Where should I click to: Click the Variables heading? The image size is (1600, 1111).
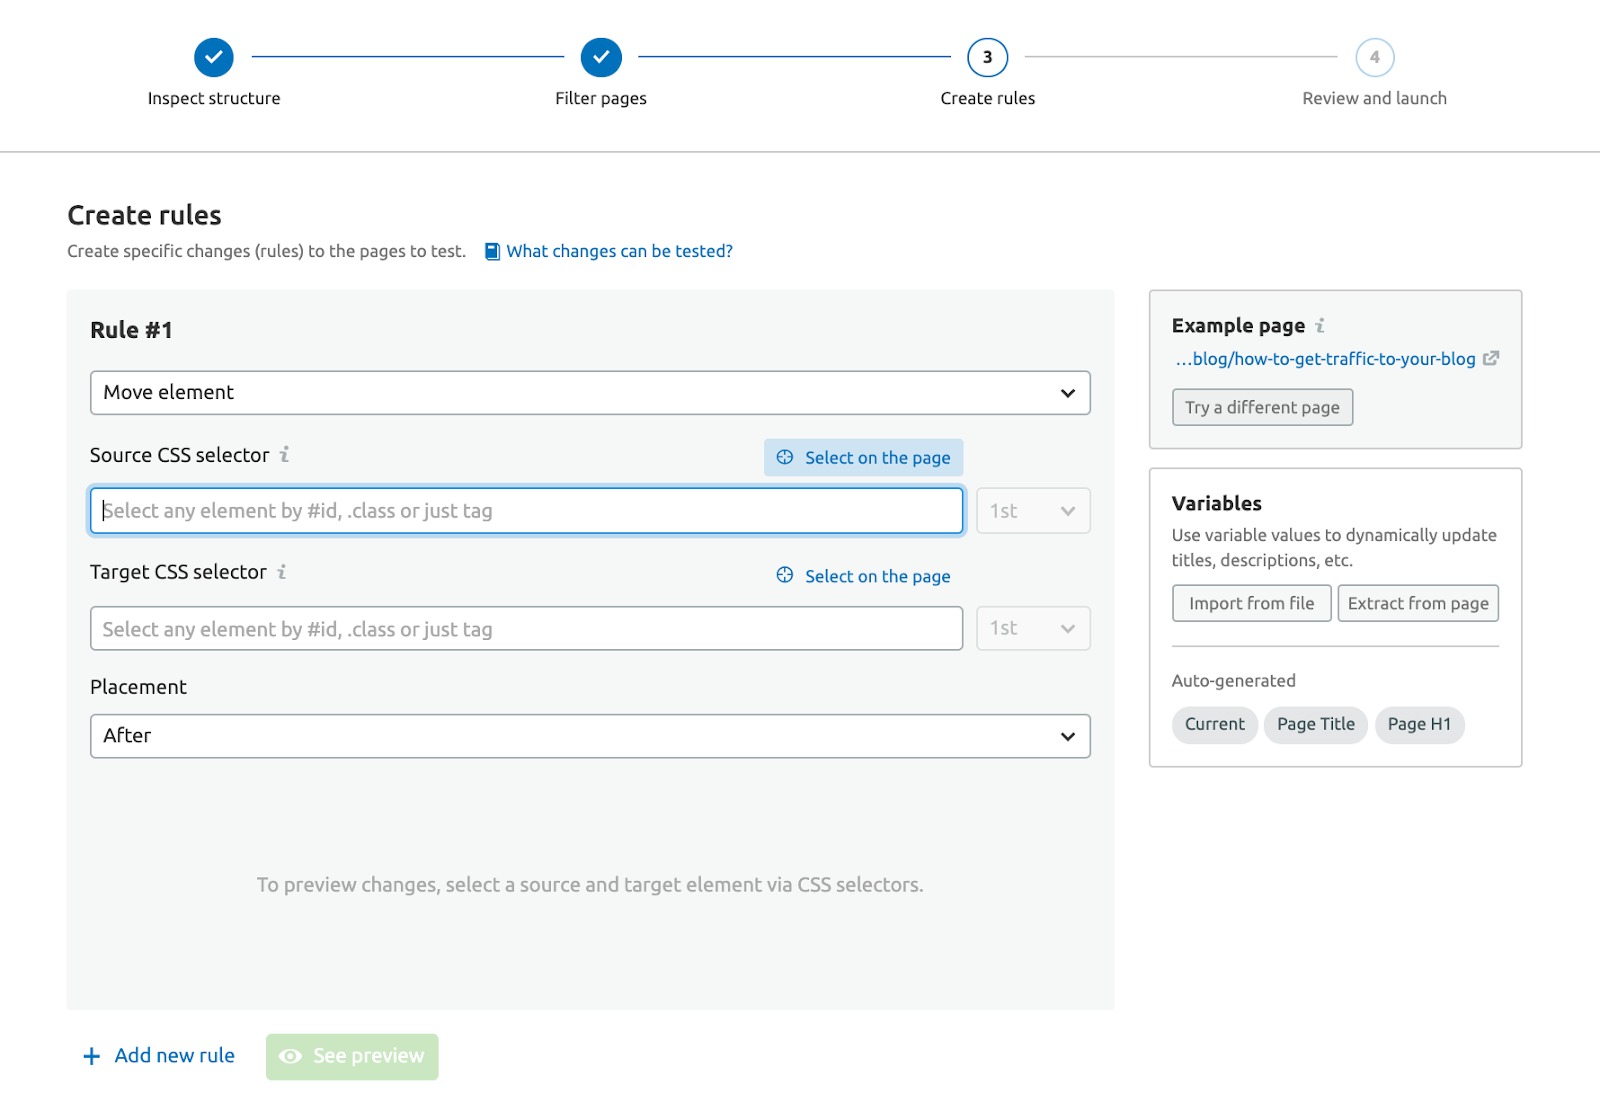tap(1216, 503)
